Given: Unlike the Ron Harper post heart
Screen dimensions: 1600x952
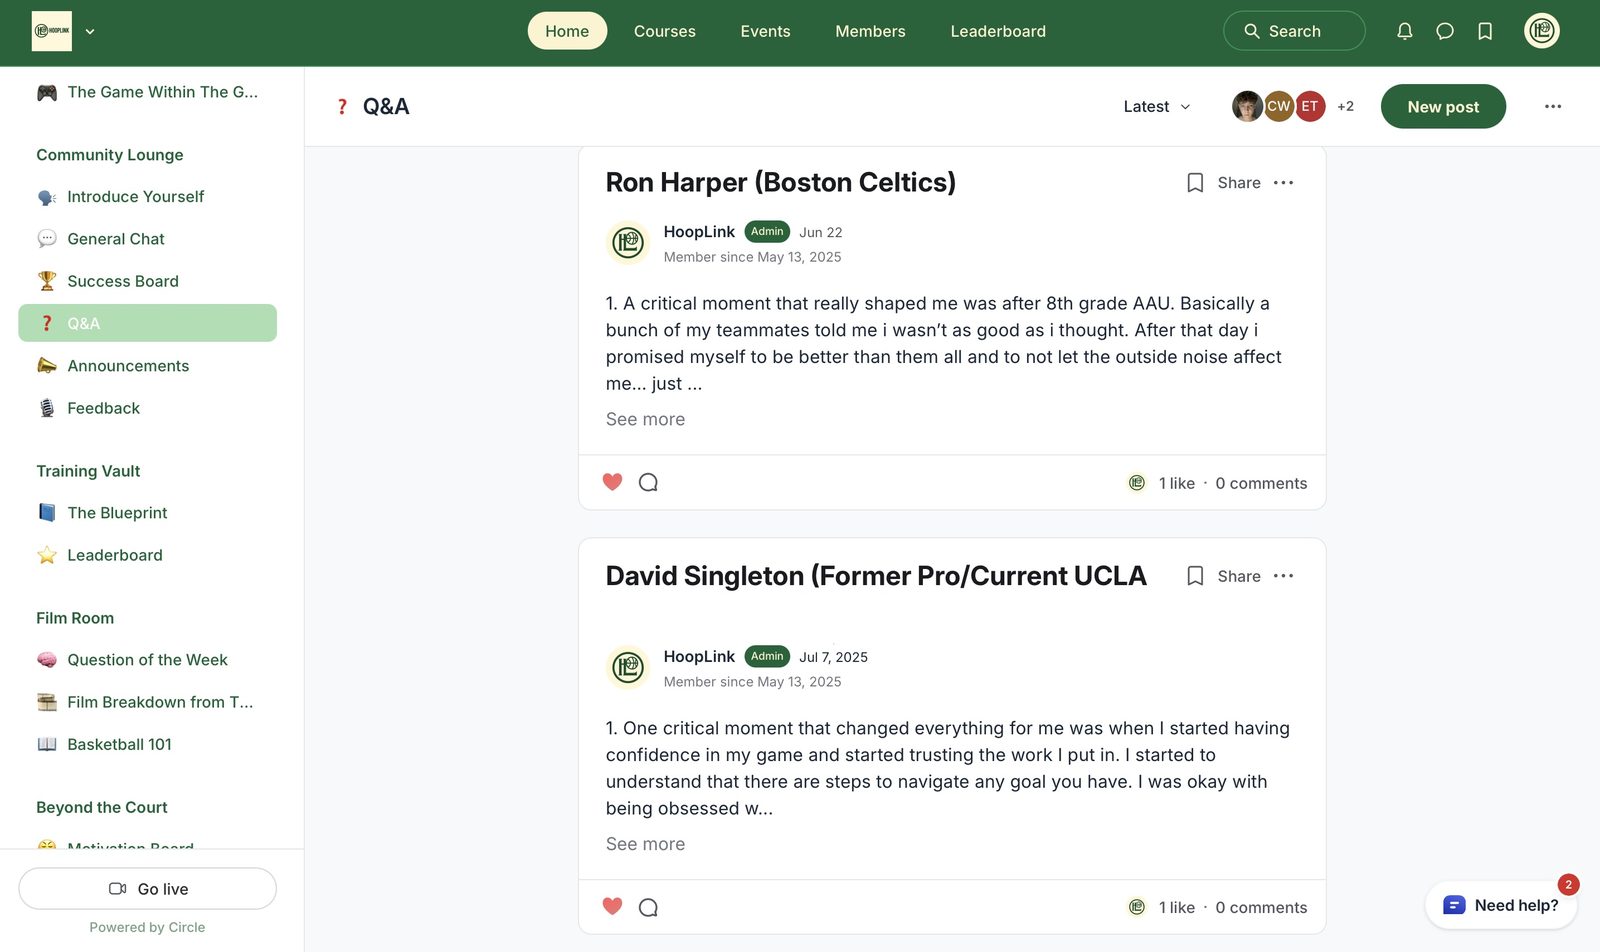Looking at the screenshot, I should pos(613,482).
